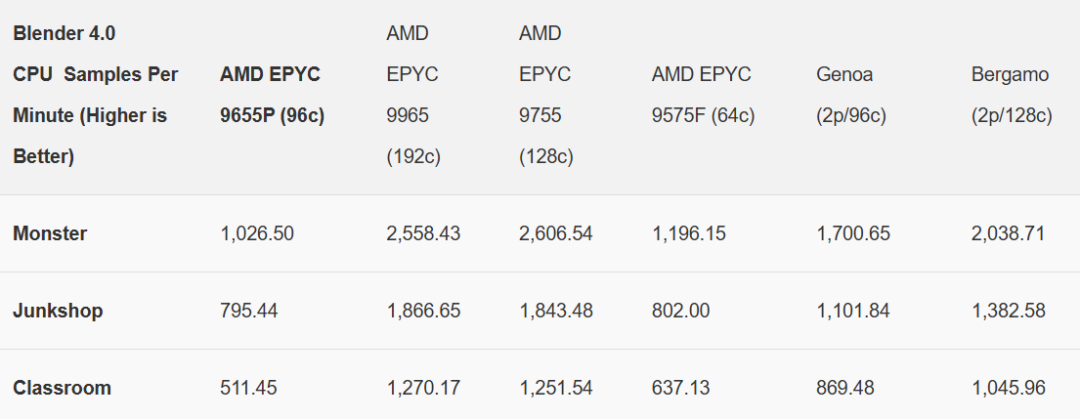Screen dimensions: 1080x419
Task: Select Junkshop value 1,866.65
Action: 424,311
